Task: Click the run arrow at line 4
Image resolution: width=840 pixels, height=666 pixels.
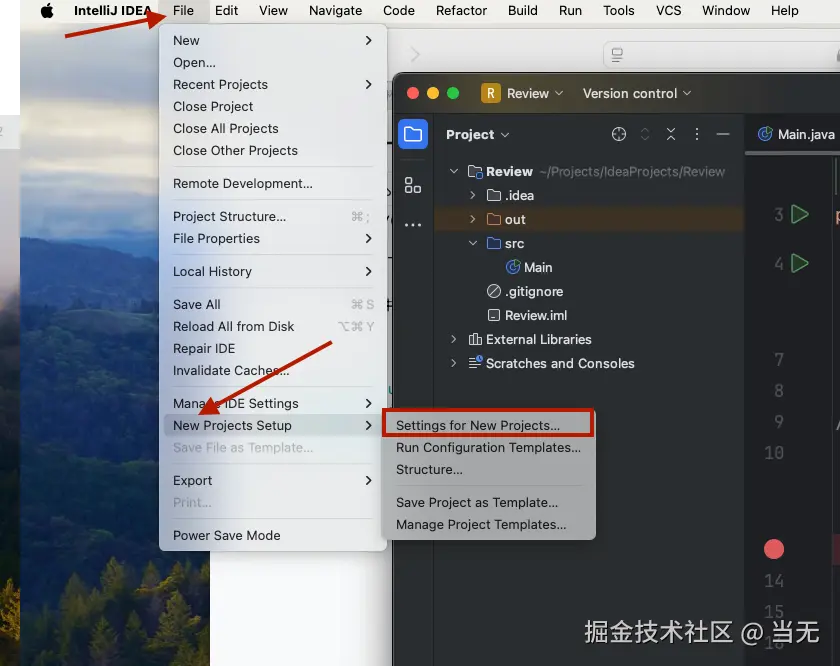Action: coord(799,263)
